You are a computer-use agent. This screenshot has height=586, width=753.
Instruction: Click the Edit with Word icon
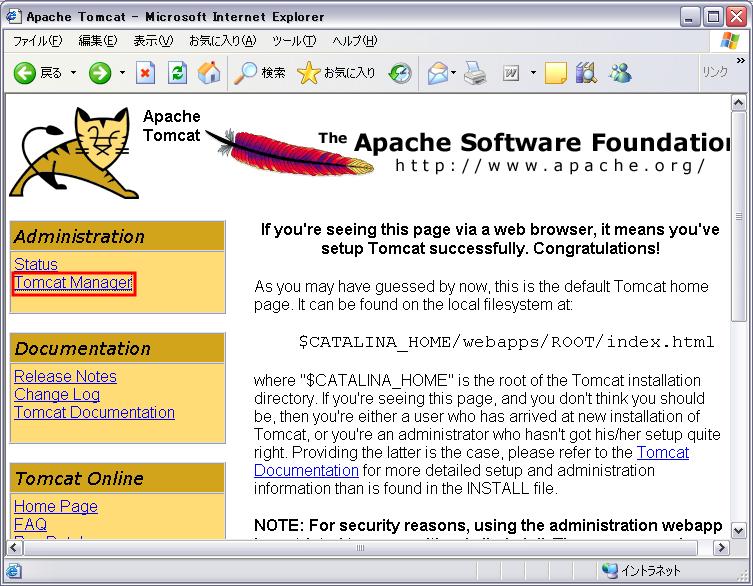pos(511,73)
